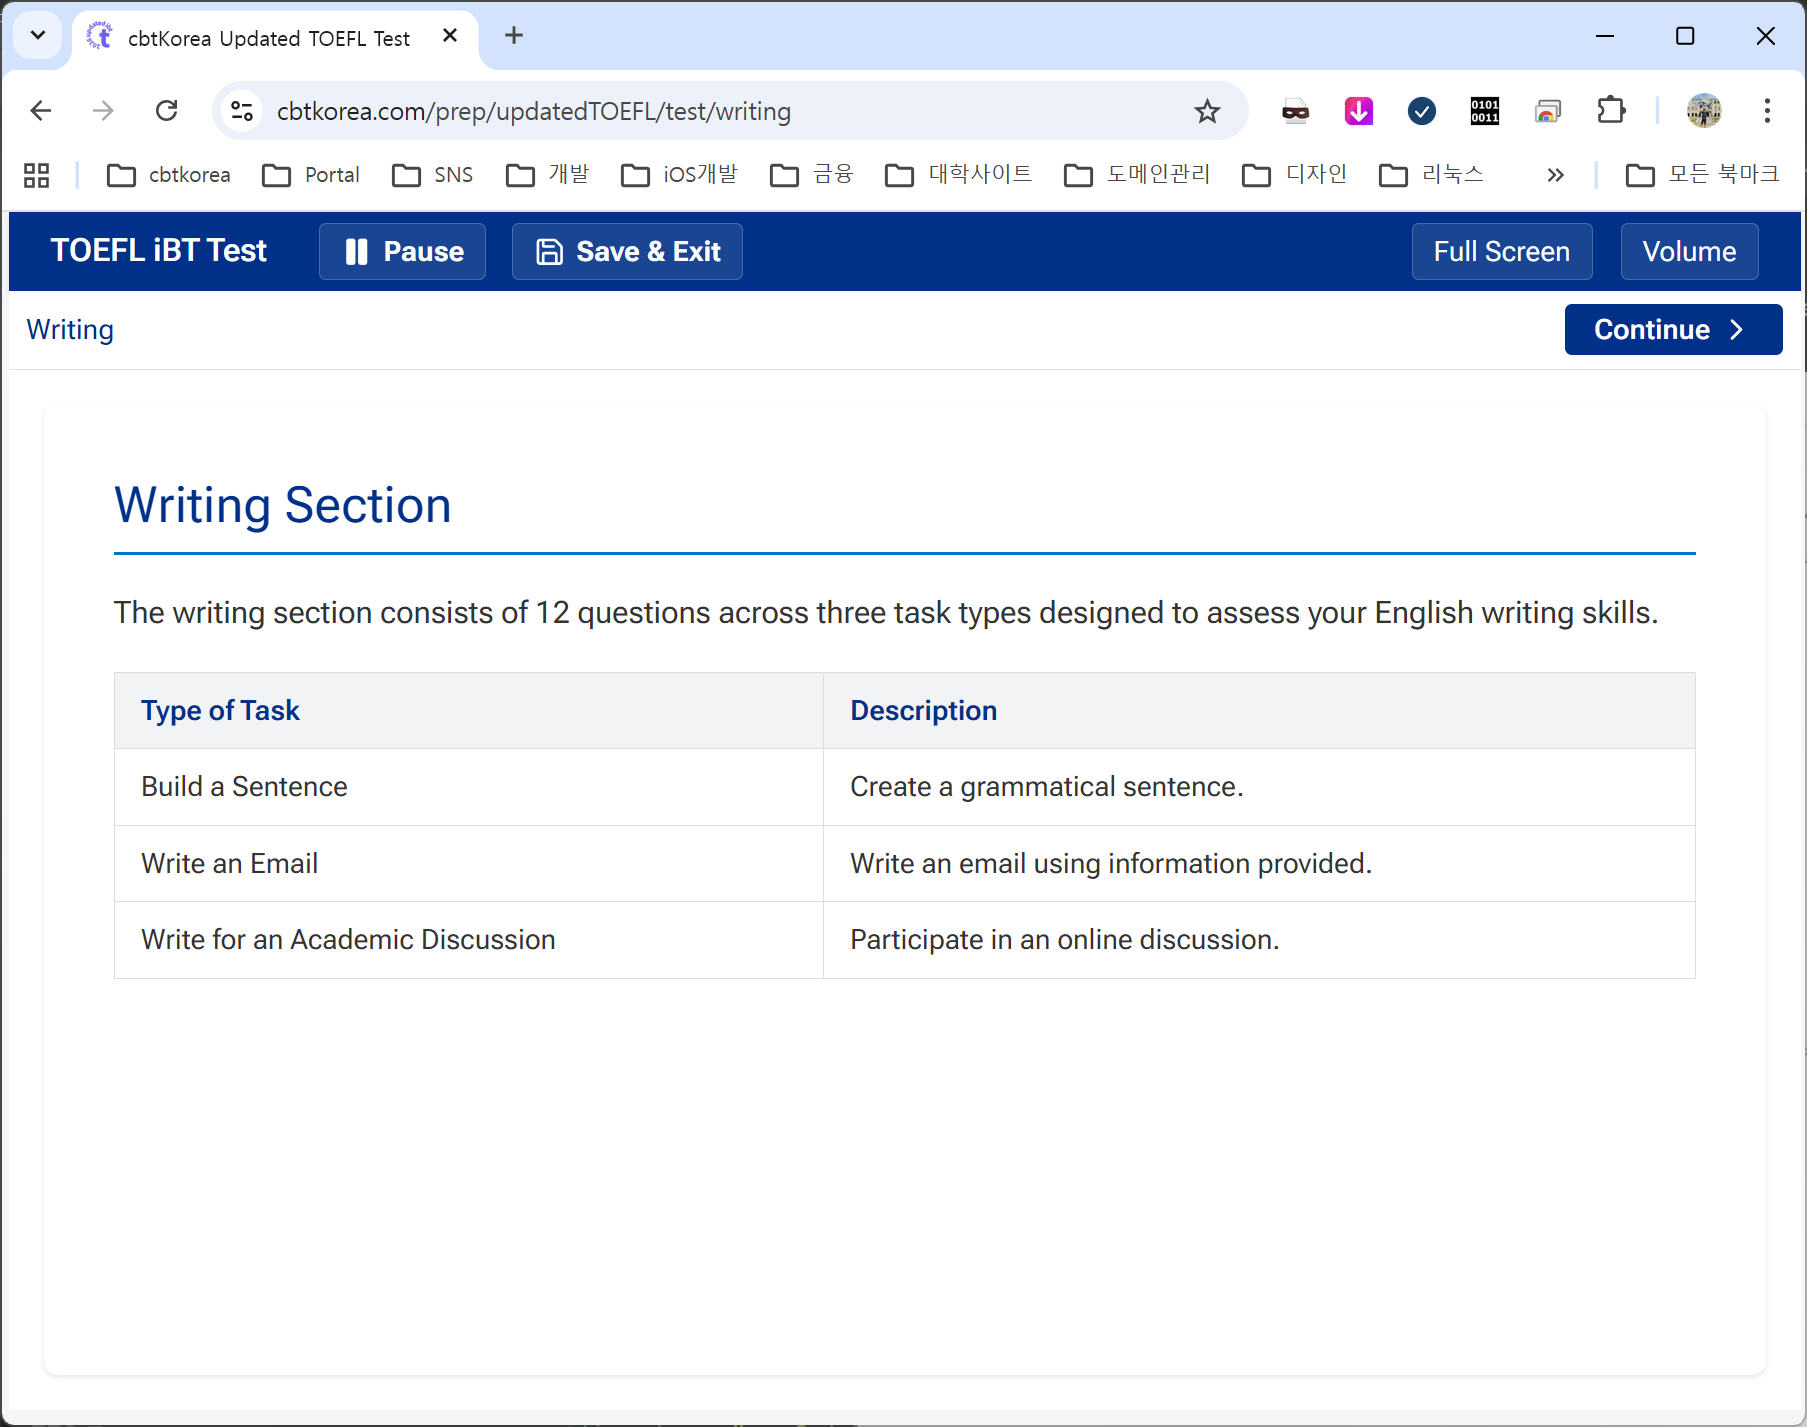Click the URL address bar

(x=700, y=111)
